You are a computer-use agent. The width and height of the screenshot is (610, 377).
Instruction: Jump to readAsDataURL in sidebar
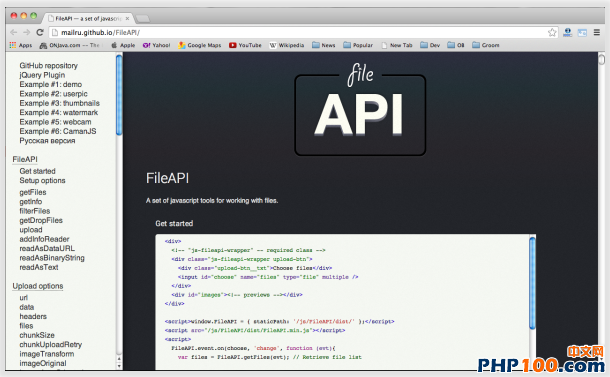coord(47,248)
